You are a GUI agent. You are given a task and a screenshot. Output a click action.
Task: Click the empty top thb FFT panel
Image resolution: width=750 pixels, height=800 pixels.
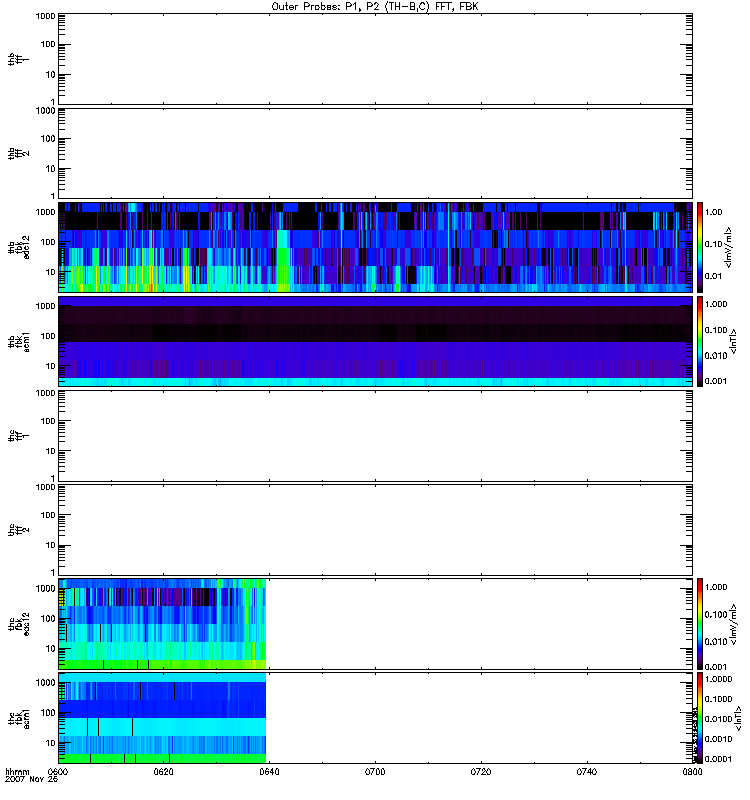point(375,58)
